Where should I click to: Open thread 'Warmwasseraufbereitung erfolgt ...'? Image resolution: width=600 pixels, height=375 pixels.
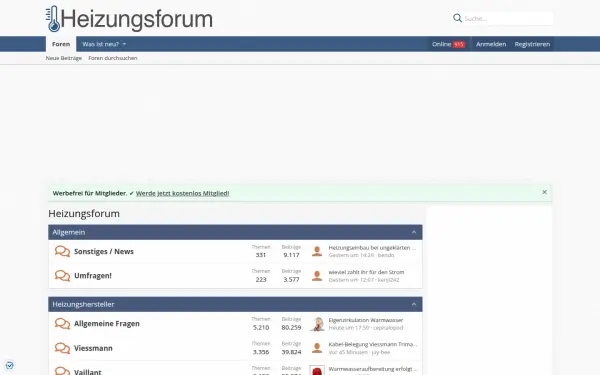(x=373, y=369)
